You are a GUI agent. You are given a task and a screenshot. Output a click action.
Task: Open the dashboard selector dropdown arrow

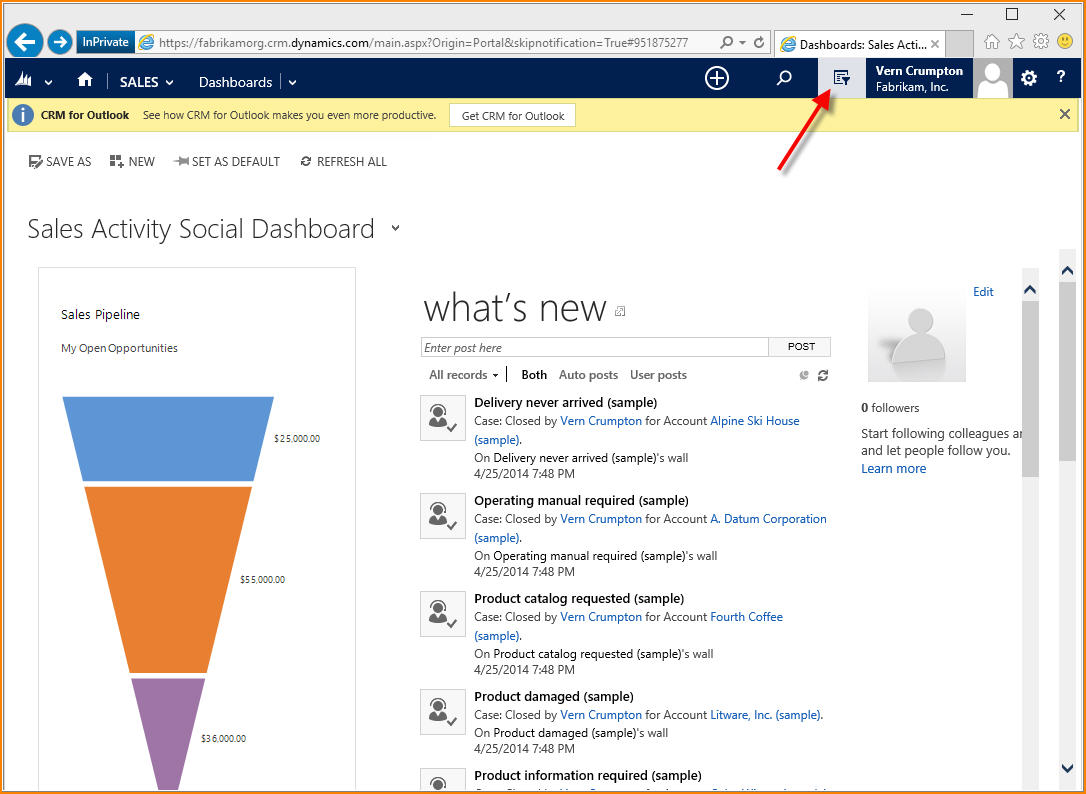point(395,229)
